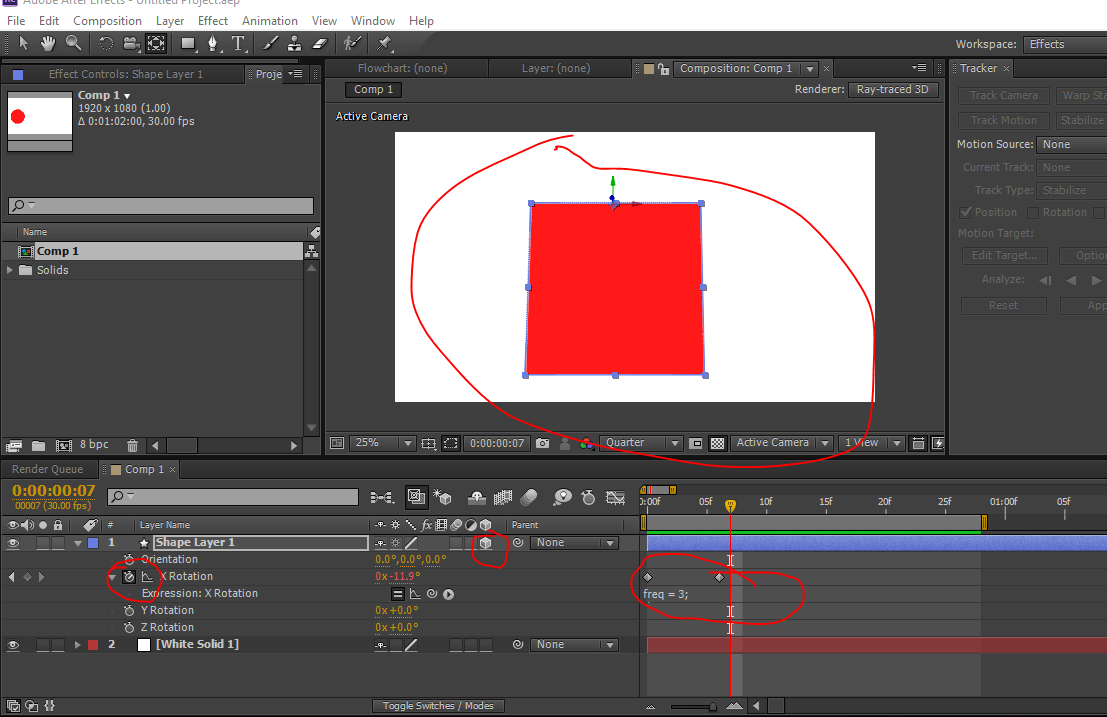Screen dimensions: 1107x717
Task: Open Shape Layer 1 Parent dropdown
Action: pyautogui.click(x=574, y=543)
